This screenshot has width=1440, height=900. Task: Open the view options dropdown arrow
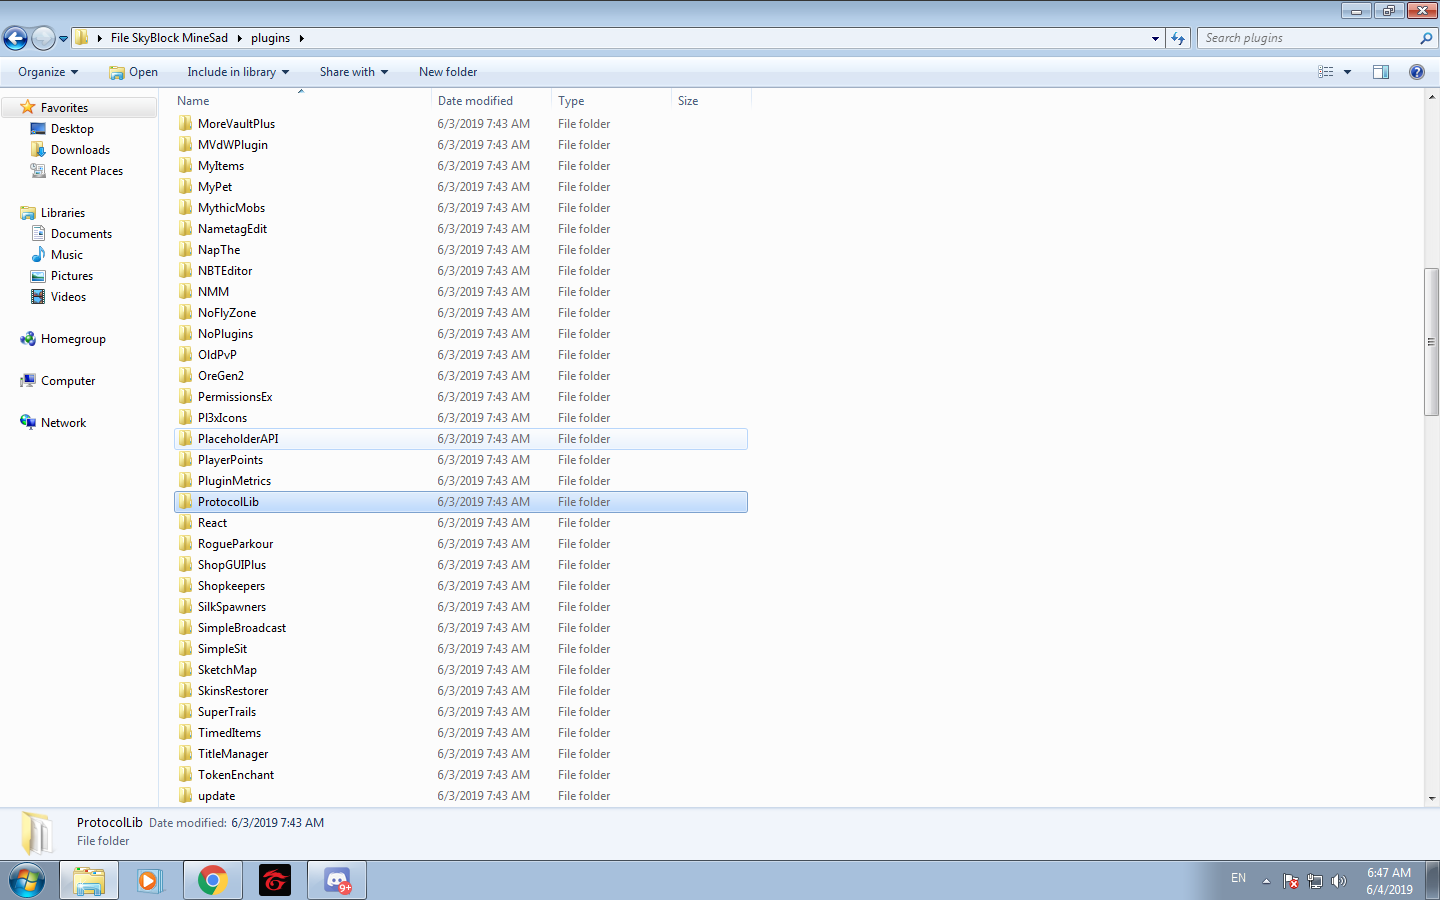pos(1347,72)
